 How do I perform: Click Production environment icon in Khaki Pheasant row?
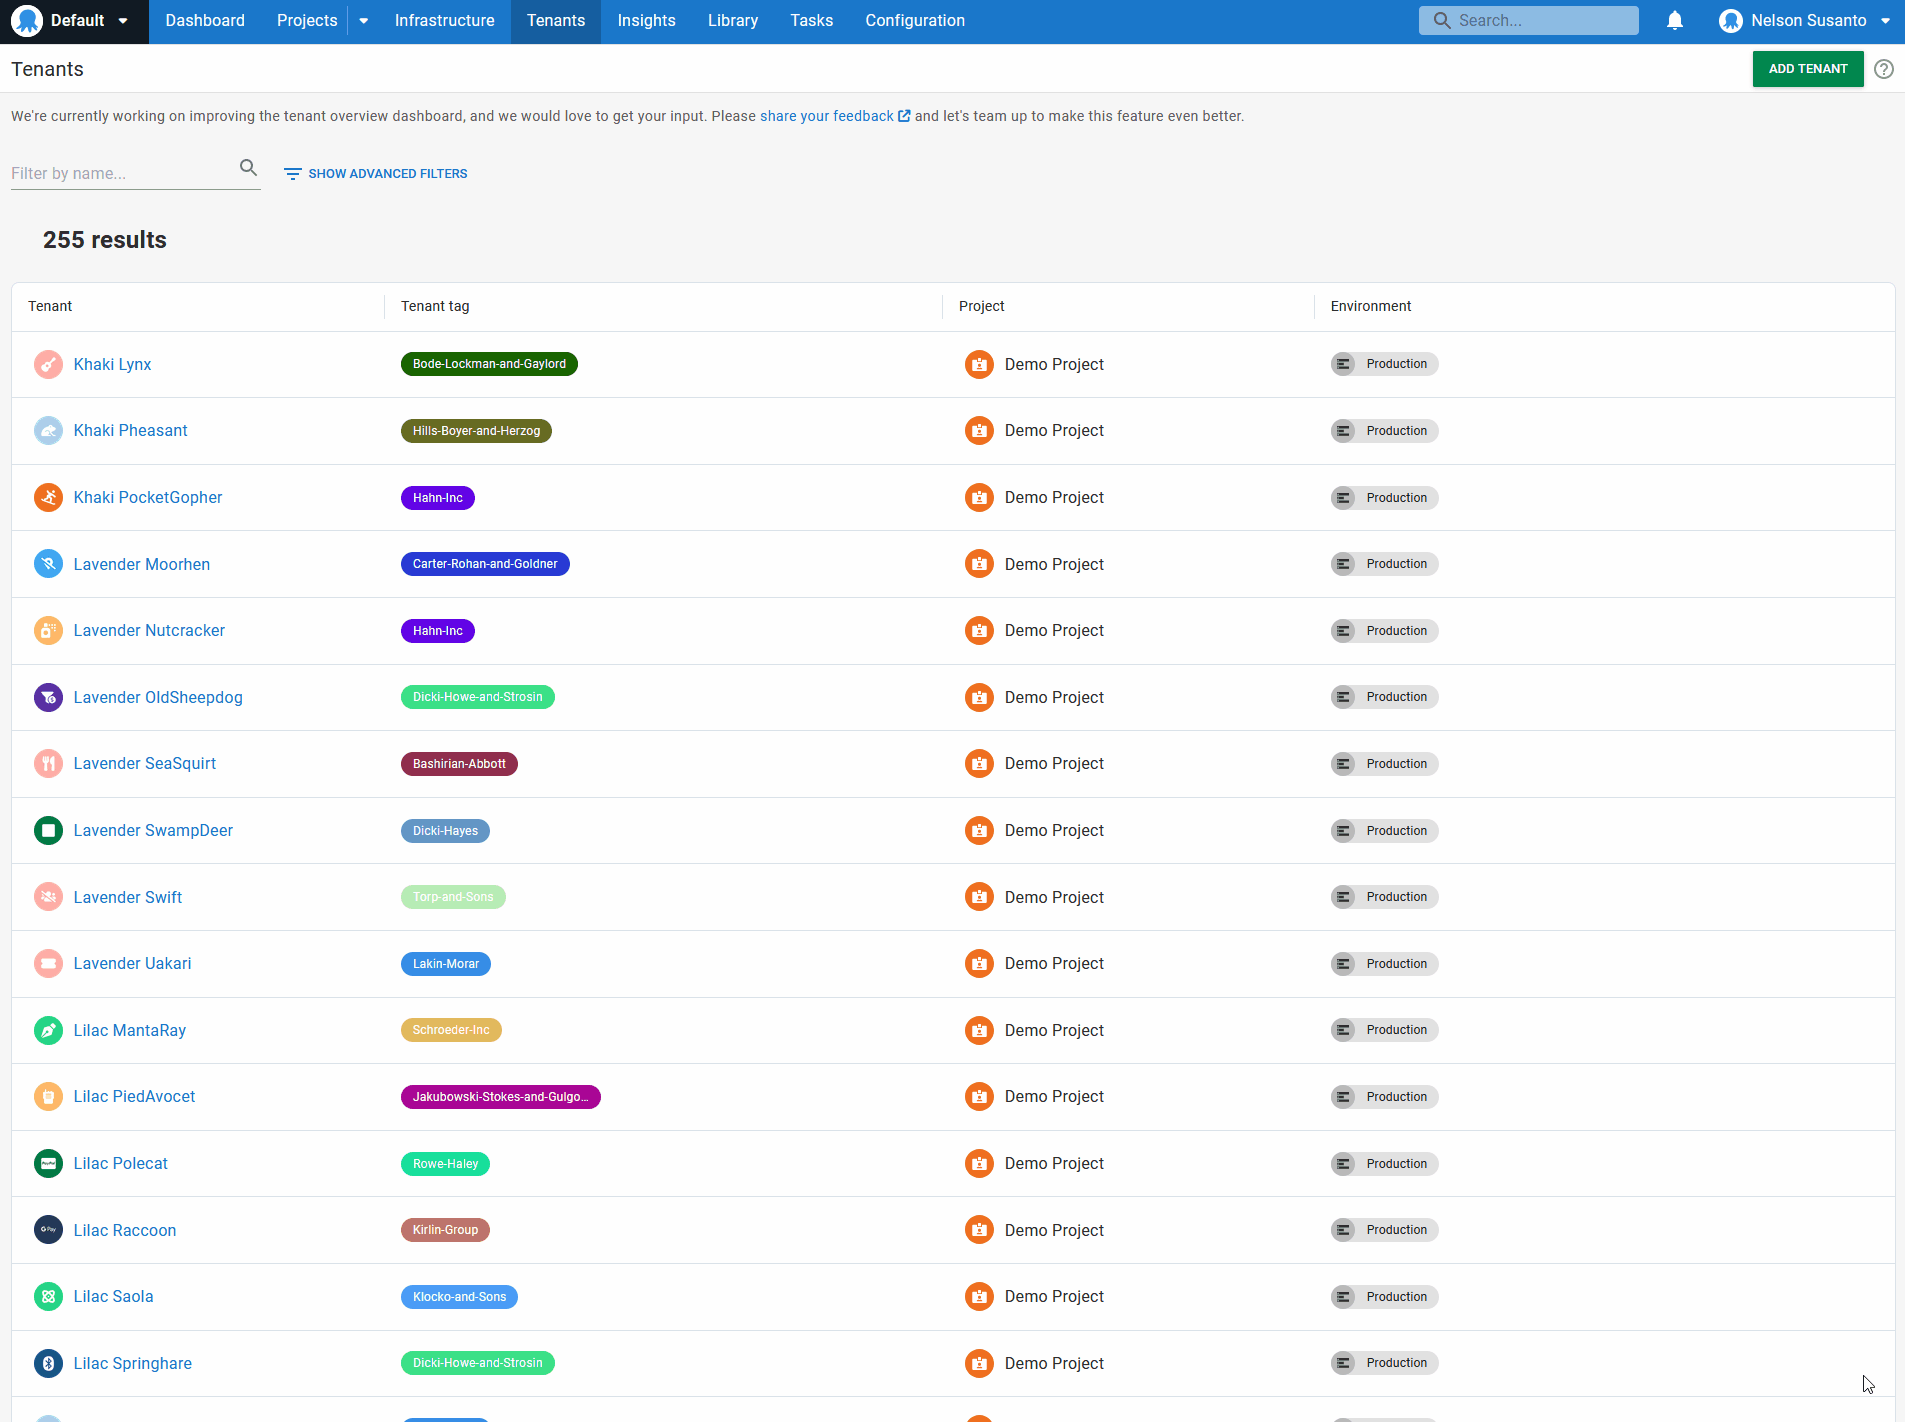coord(1343,431)
